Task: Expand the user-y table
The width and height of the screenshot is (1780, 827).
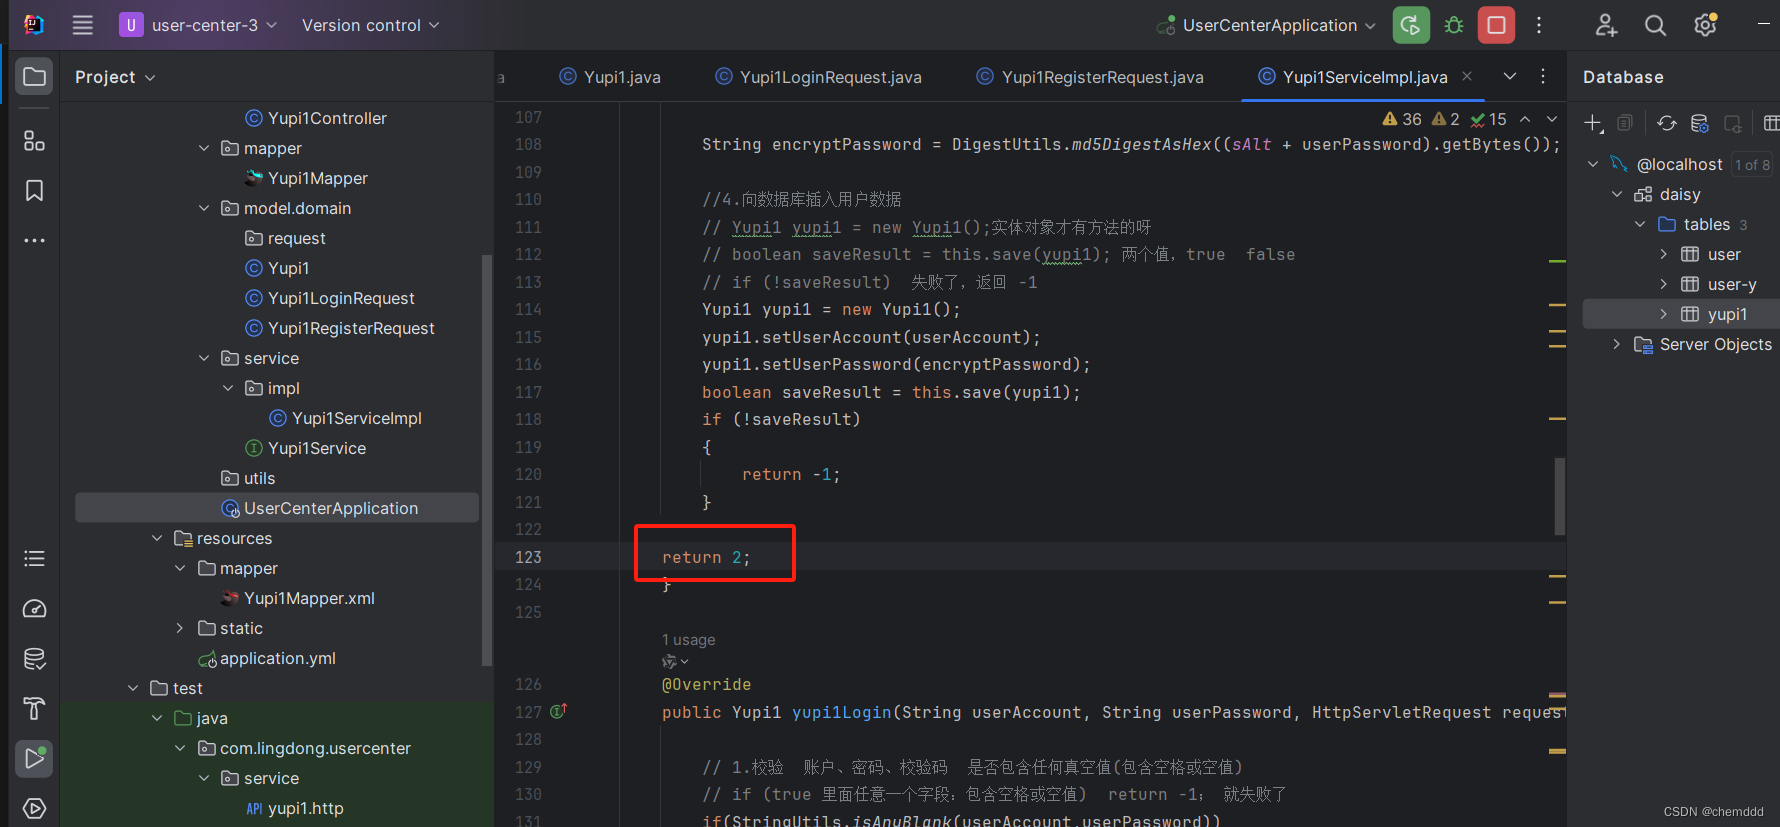Action: [1663, 284]
